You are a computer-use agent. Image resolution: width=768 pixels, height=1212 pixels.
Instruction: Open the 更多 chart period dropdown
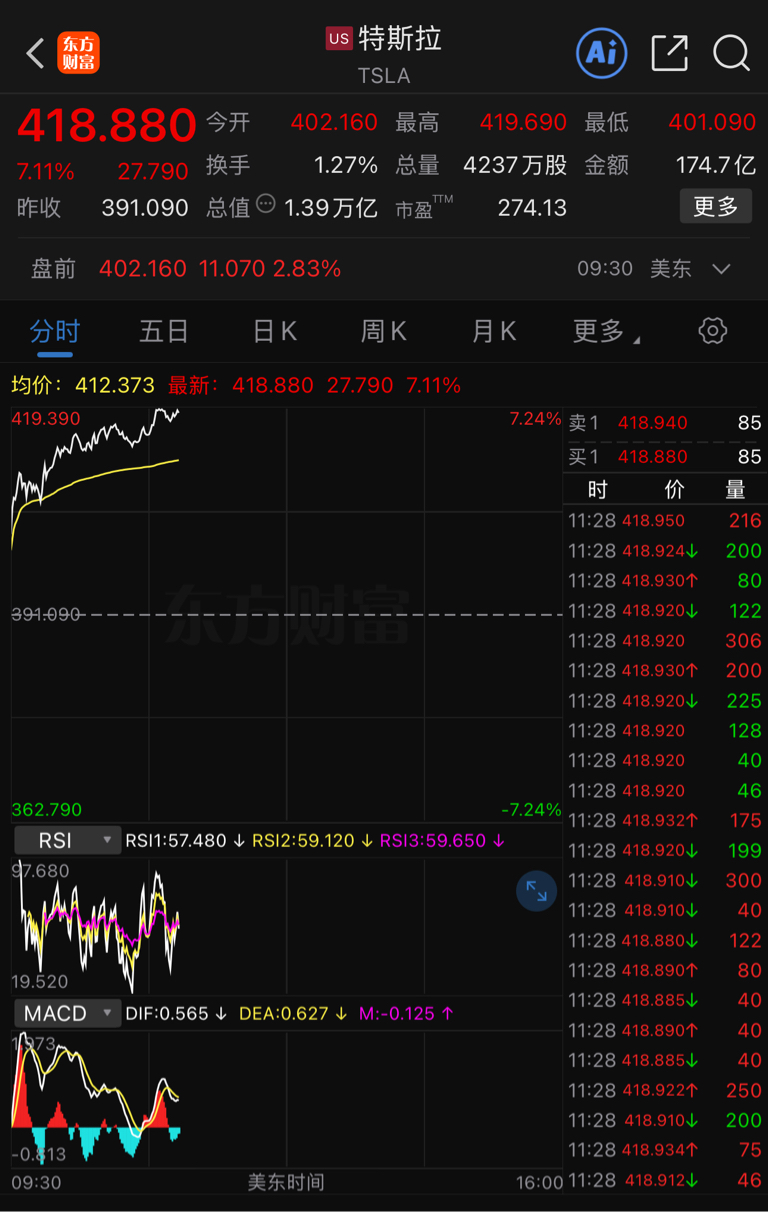point(606,331)
